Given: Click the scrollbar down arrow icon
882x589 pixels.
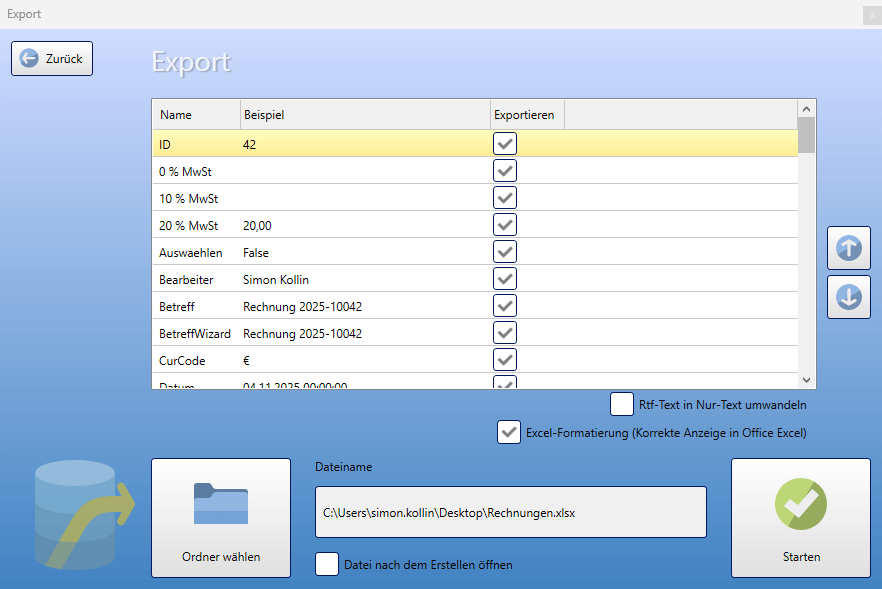Looking at the screenshot, I should [806, 379].
